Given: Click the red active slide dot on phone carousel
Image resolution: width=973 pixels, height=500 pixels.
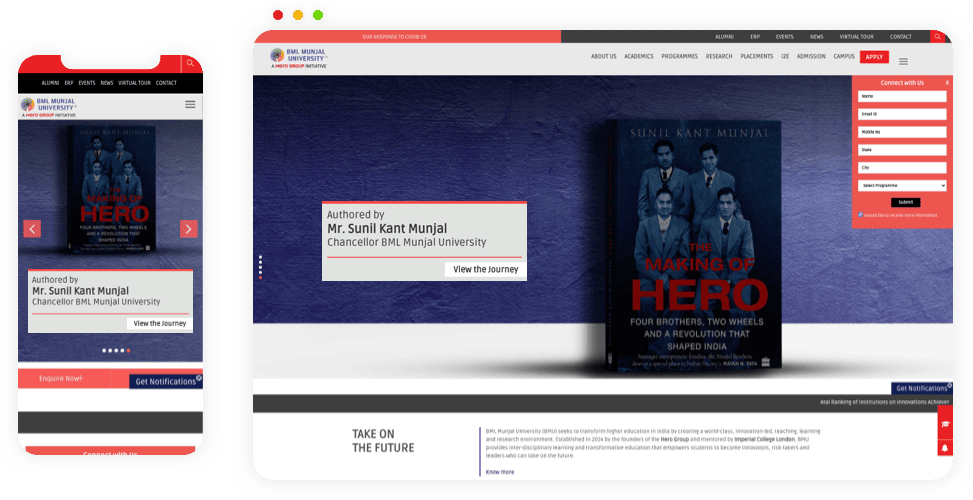Looking at the screenshot, I should click(128, 350).
